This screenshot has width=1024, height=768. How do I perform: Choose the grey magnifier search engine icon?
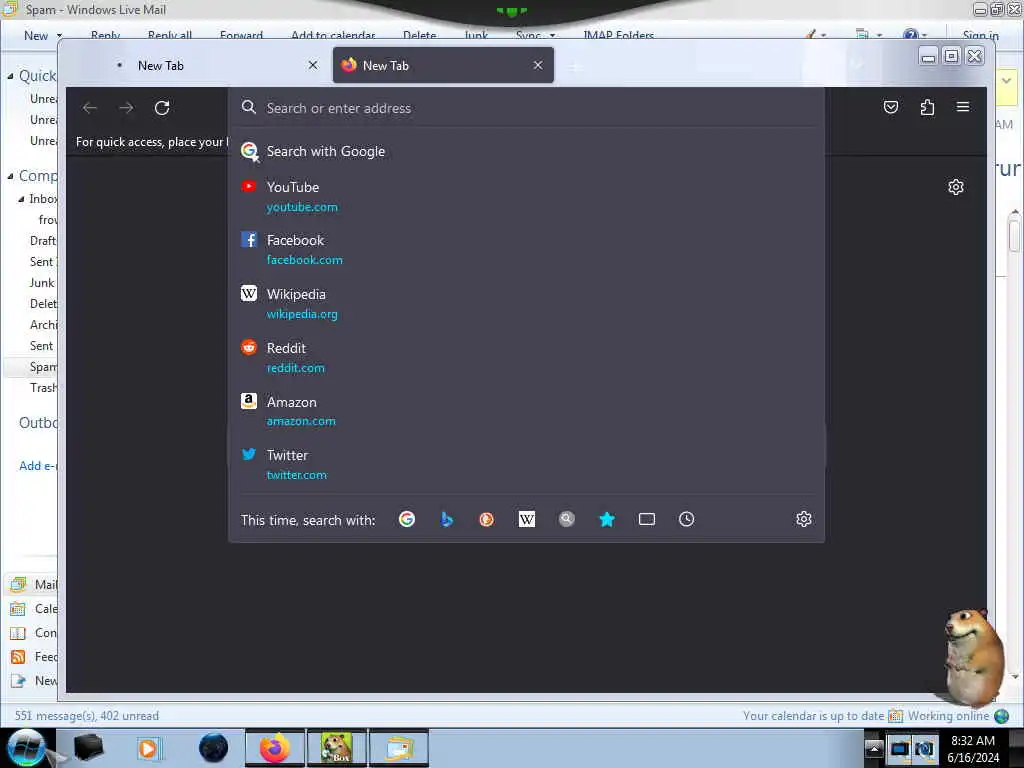566,519
